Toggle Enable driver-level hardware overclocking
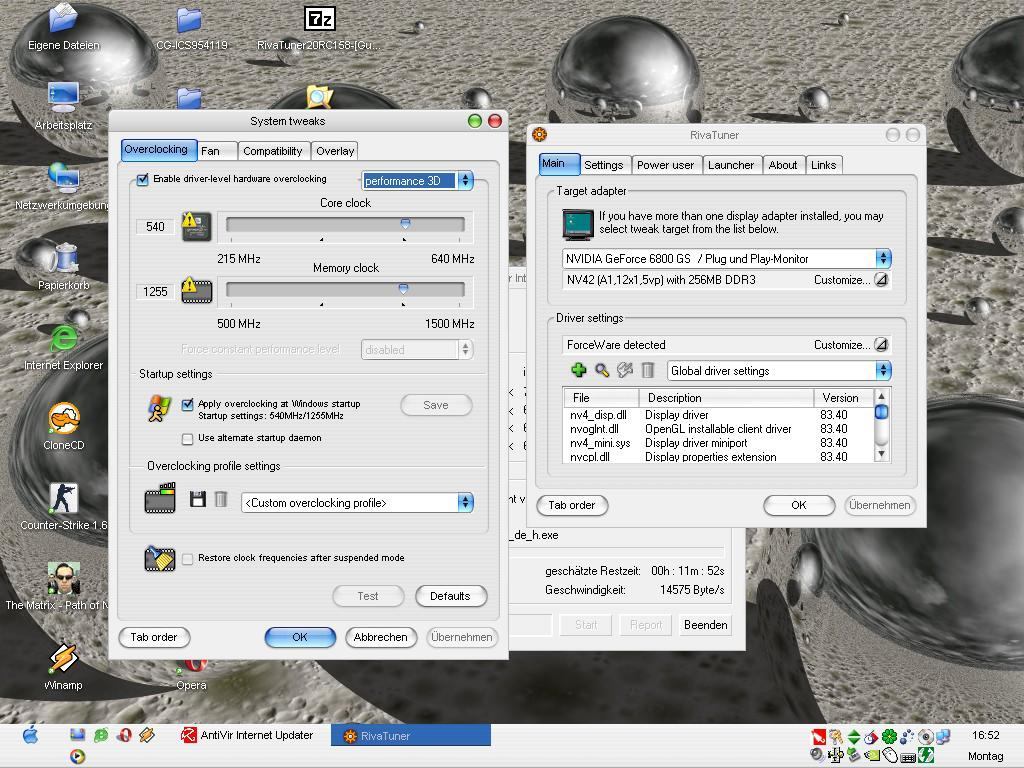The height and width of the screenshot is (768, 1024). pyautogui.click(x=143, y=180)
